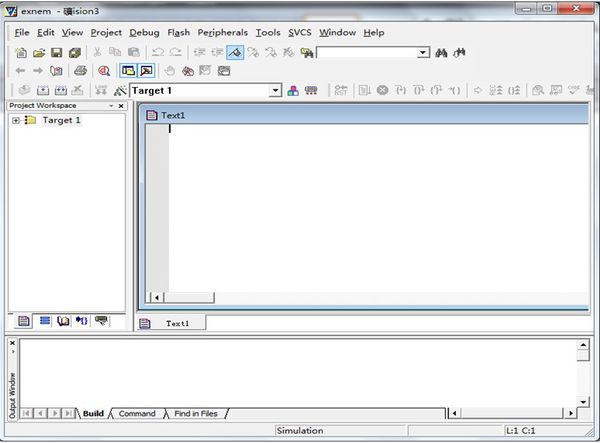Image resolution: width=600 pixels, height=443 pixels.
Task: Open the Tools menu
Action: coord(268,33)
